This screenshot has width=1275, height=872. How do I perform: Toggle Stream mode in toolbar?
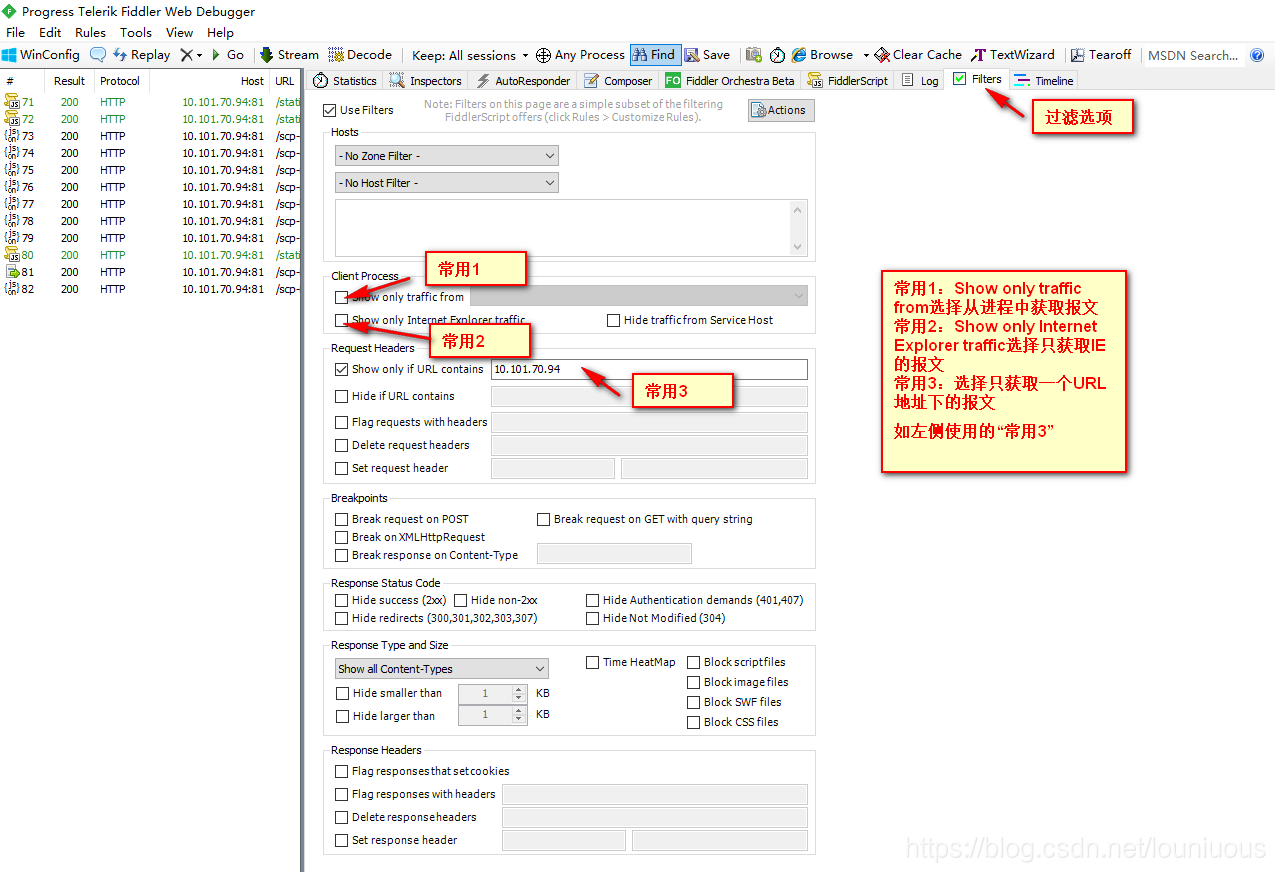click(289, 55)
